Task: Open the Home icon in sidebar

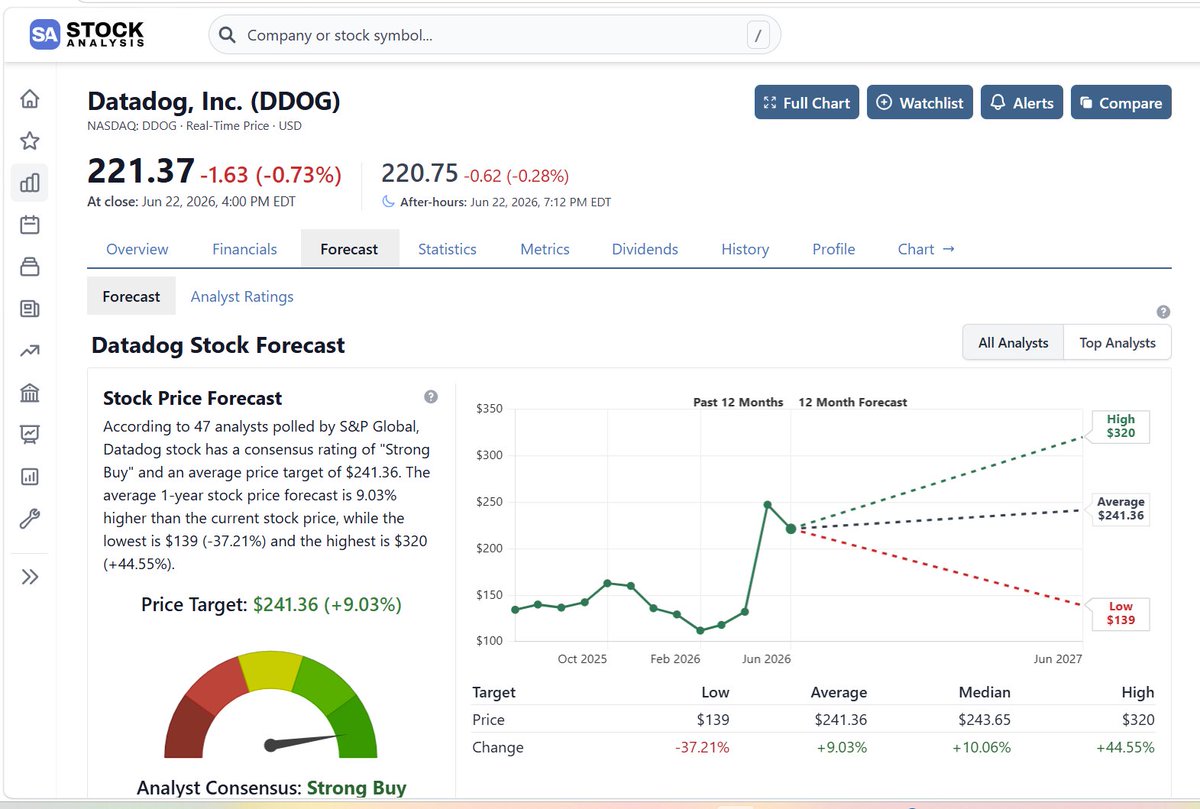Action: tap(30, 98)
